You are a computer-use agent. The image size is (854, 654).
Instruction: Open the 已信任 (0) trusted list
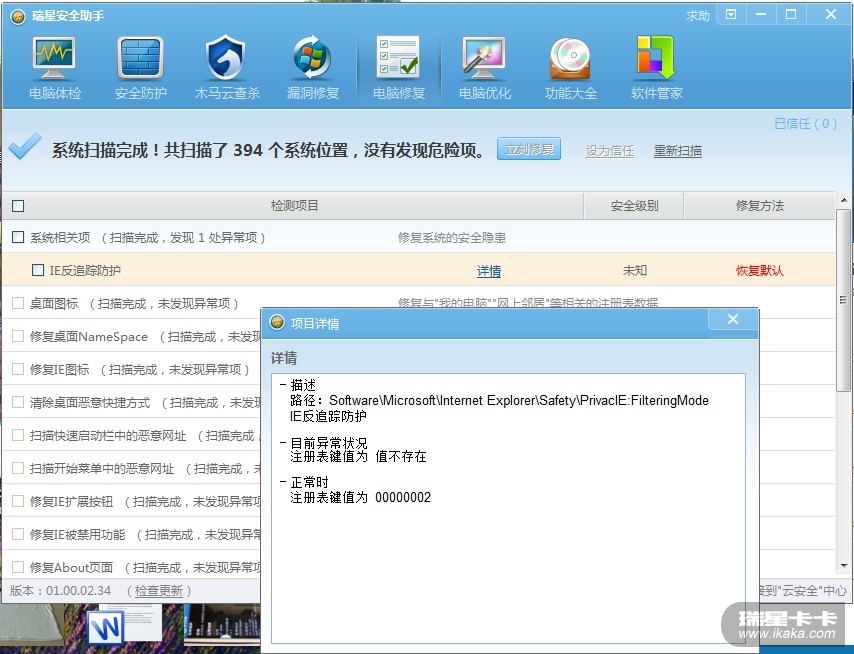(x=805, y=124)
